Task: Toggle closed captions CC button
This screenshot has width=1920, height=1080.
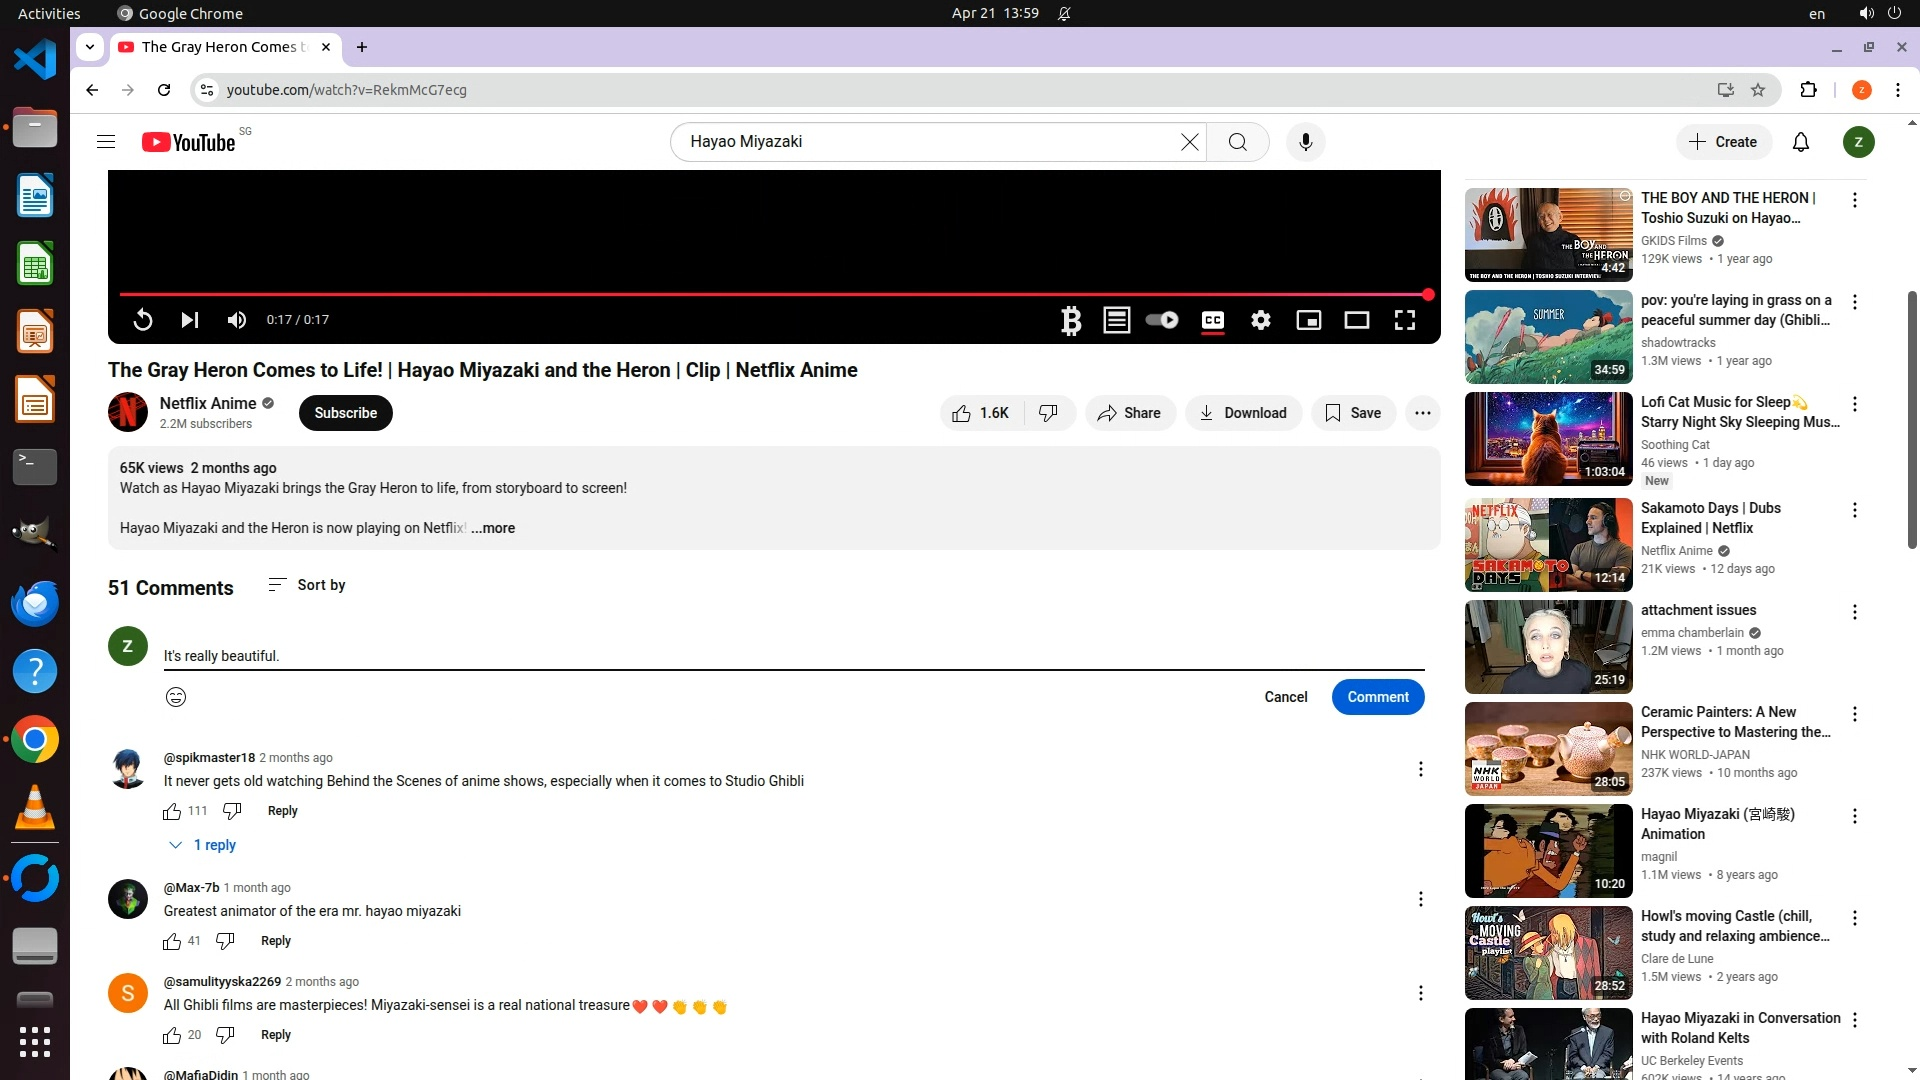Action: click(x=1212, y=320)
